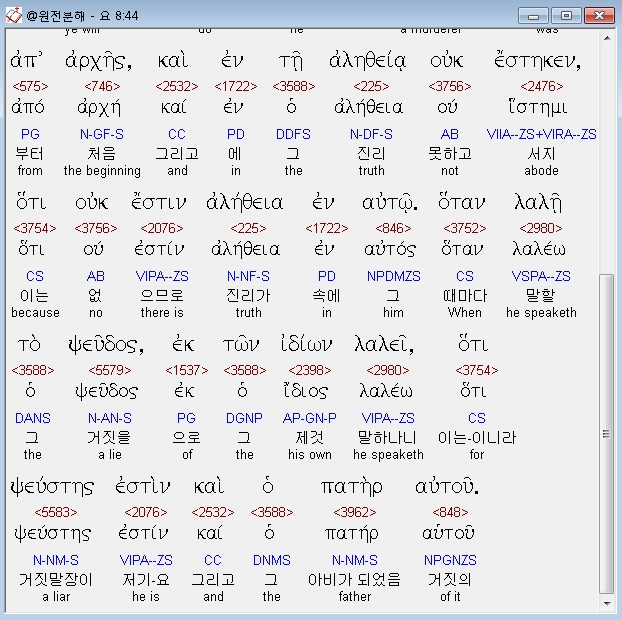This screenshot has width=622, height=620.
Task: Click the Korean gloss 거짓말장이
Action: (56, 580)
